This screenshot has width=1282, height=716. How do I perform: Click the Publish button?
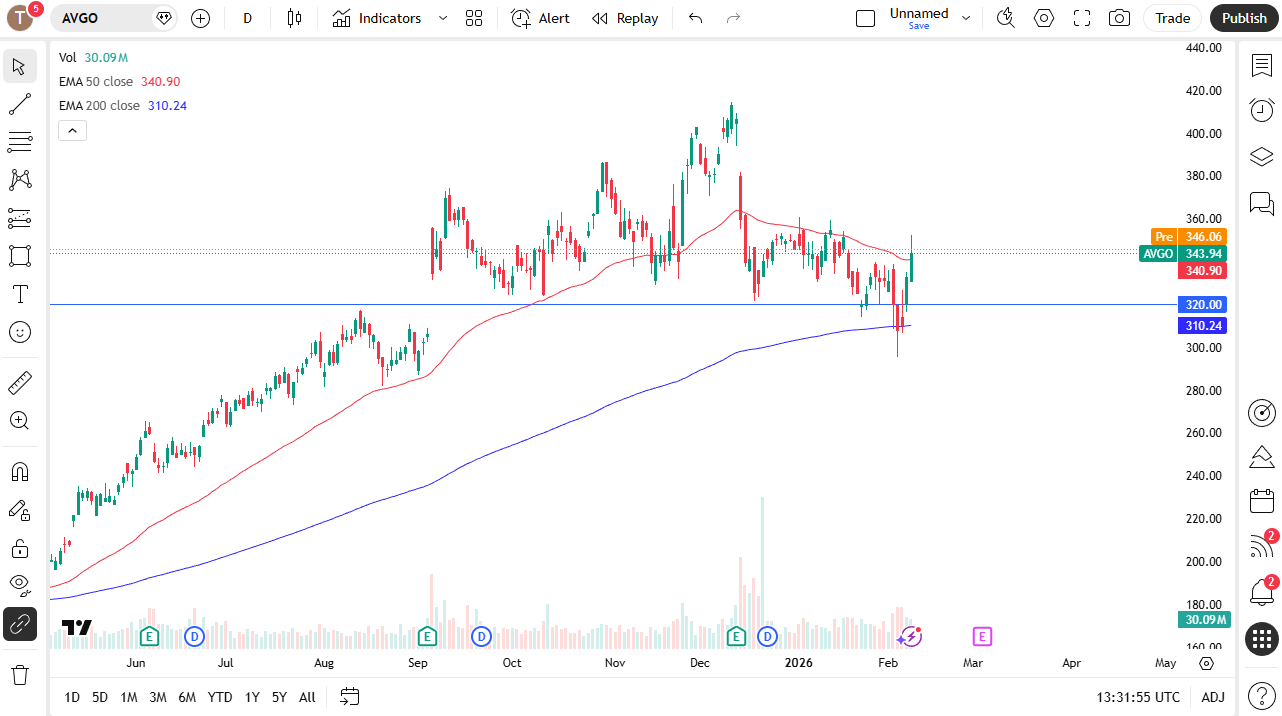pyautogui.click(x=1244, y=18)
